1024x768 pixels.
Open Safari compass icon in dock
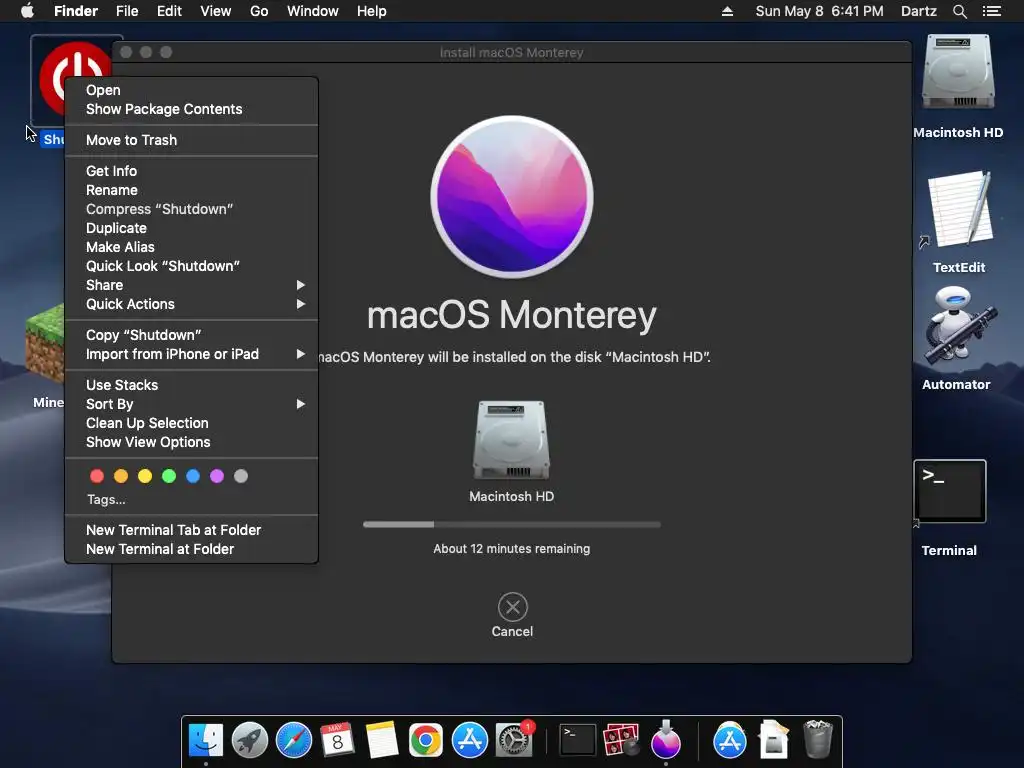(x=294, y=741)
